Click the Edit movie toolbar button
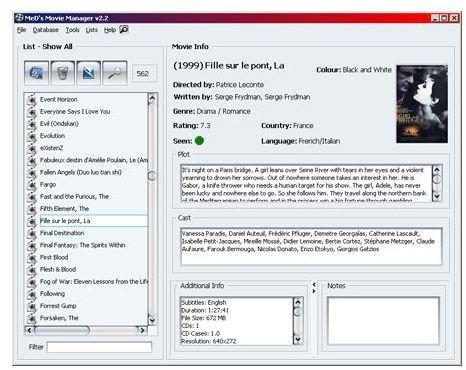 click(88, 73)
